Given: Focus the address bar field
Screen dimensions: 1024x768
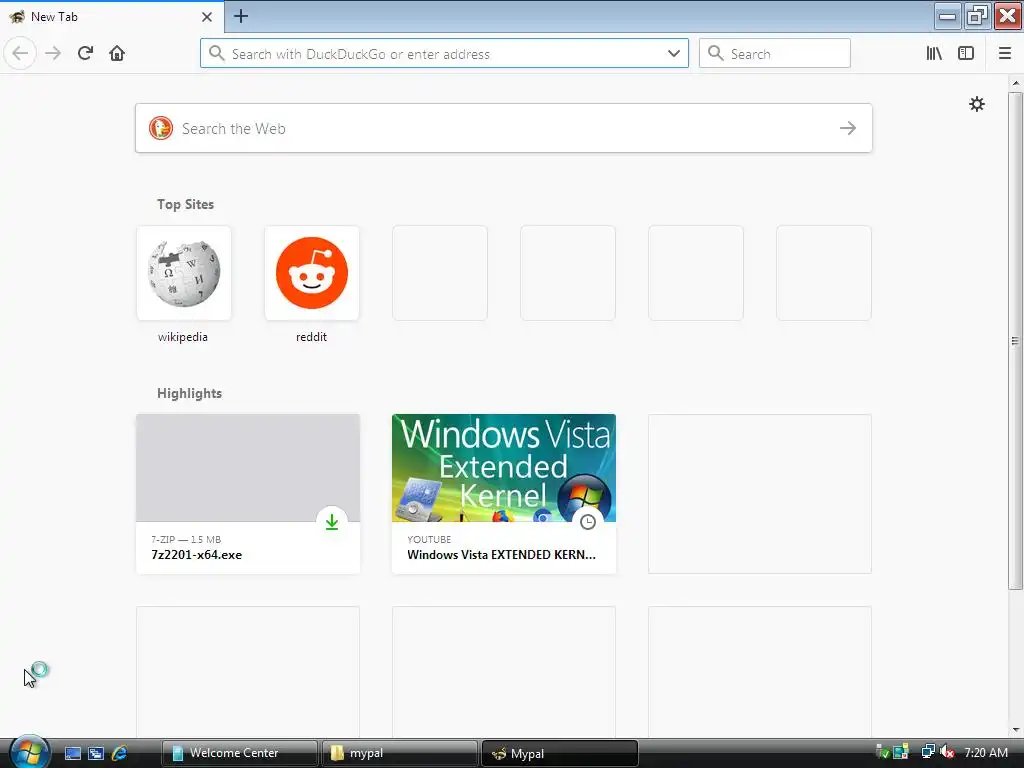Looking at the screenshot, I should pos(444,53).
